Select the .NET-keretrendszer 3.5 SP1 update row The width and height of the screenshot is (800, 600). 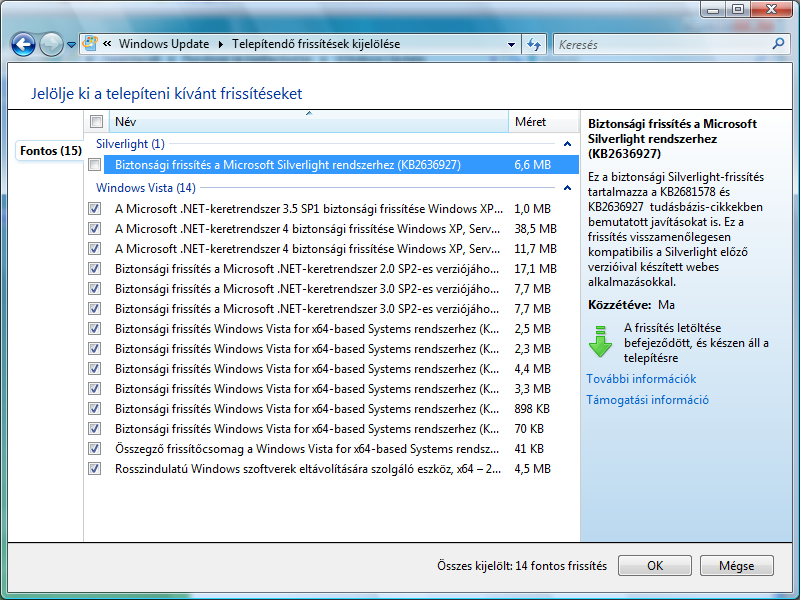341,209
